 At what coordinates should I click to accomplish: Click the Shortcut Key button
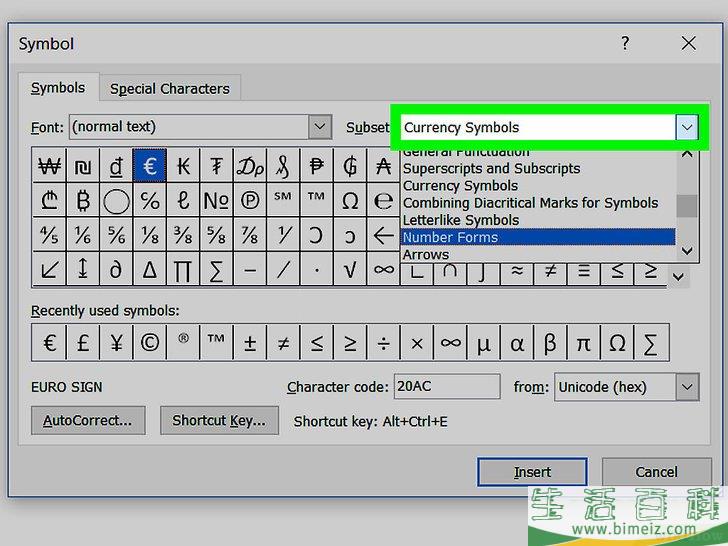pos(219,421)
